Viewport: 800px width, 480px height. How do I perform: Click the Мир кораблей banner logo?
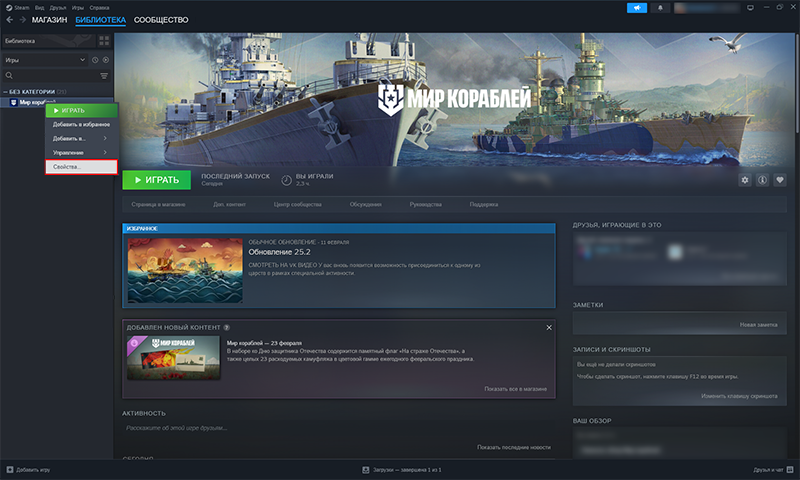[x=454, y=99]
